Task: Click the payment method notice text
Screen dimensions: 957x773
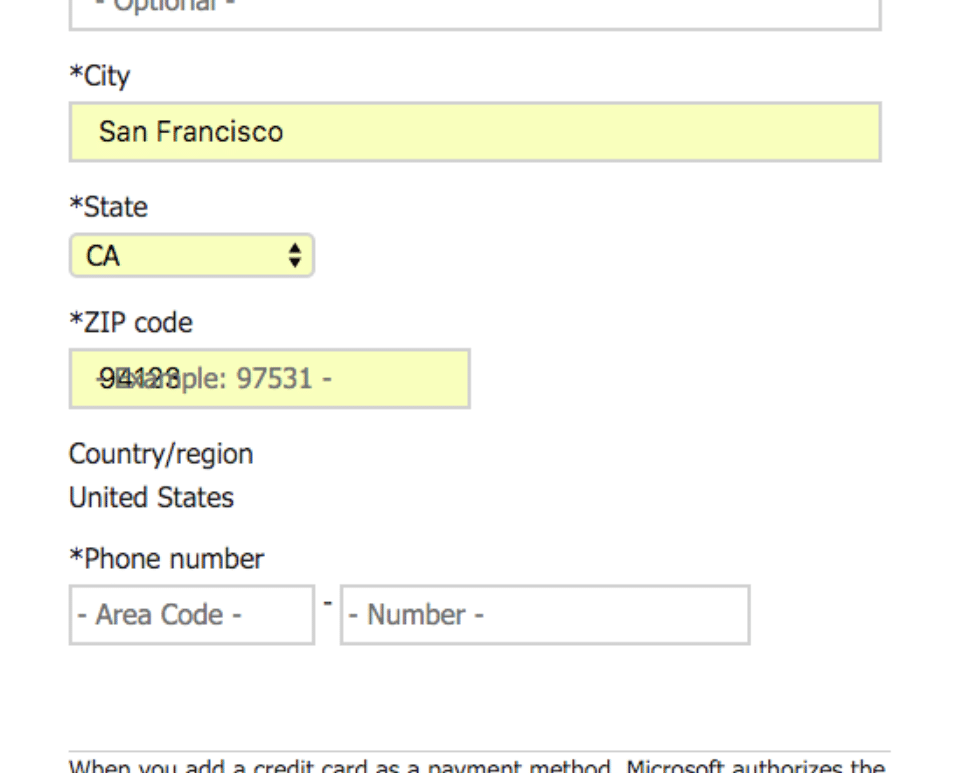Action: (x=478, y=765)
